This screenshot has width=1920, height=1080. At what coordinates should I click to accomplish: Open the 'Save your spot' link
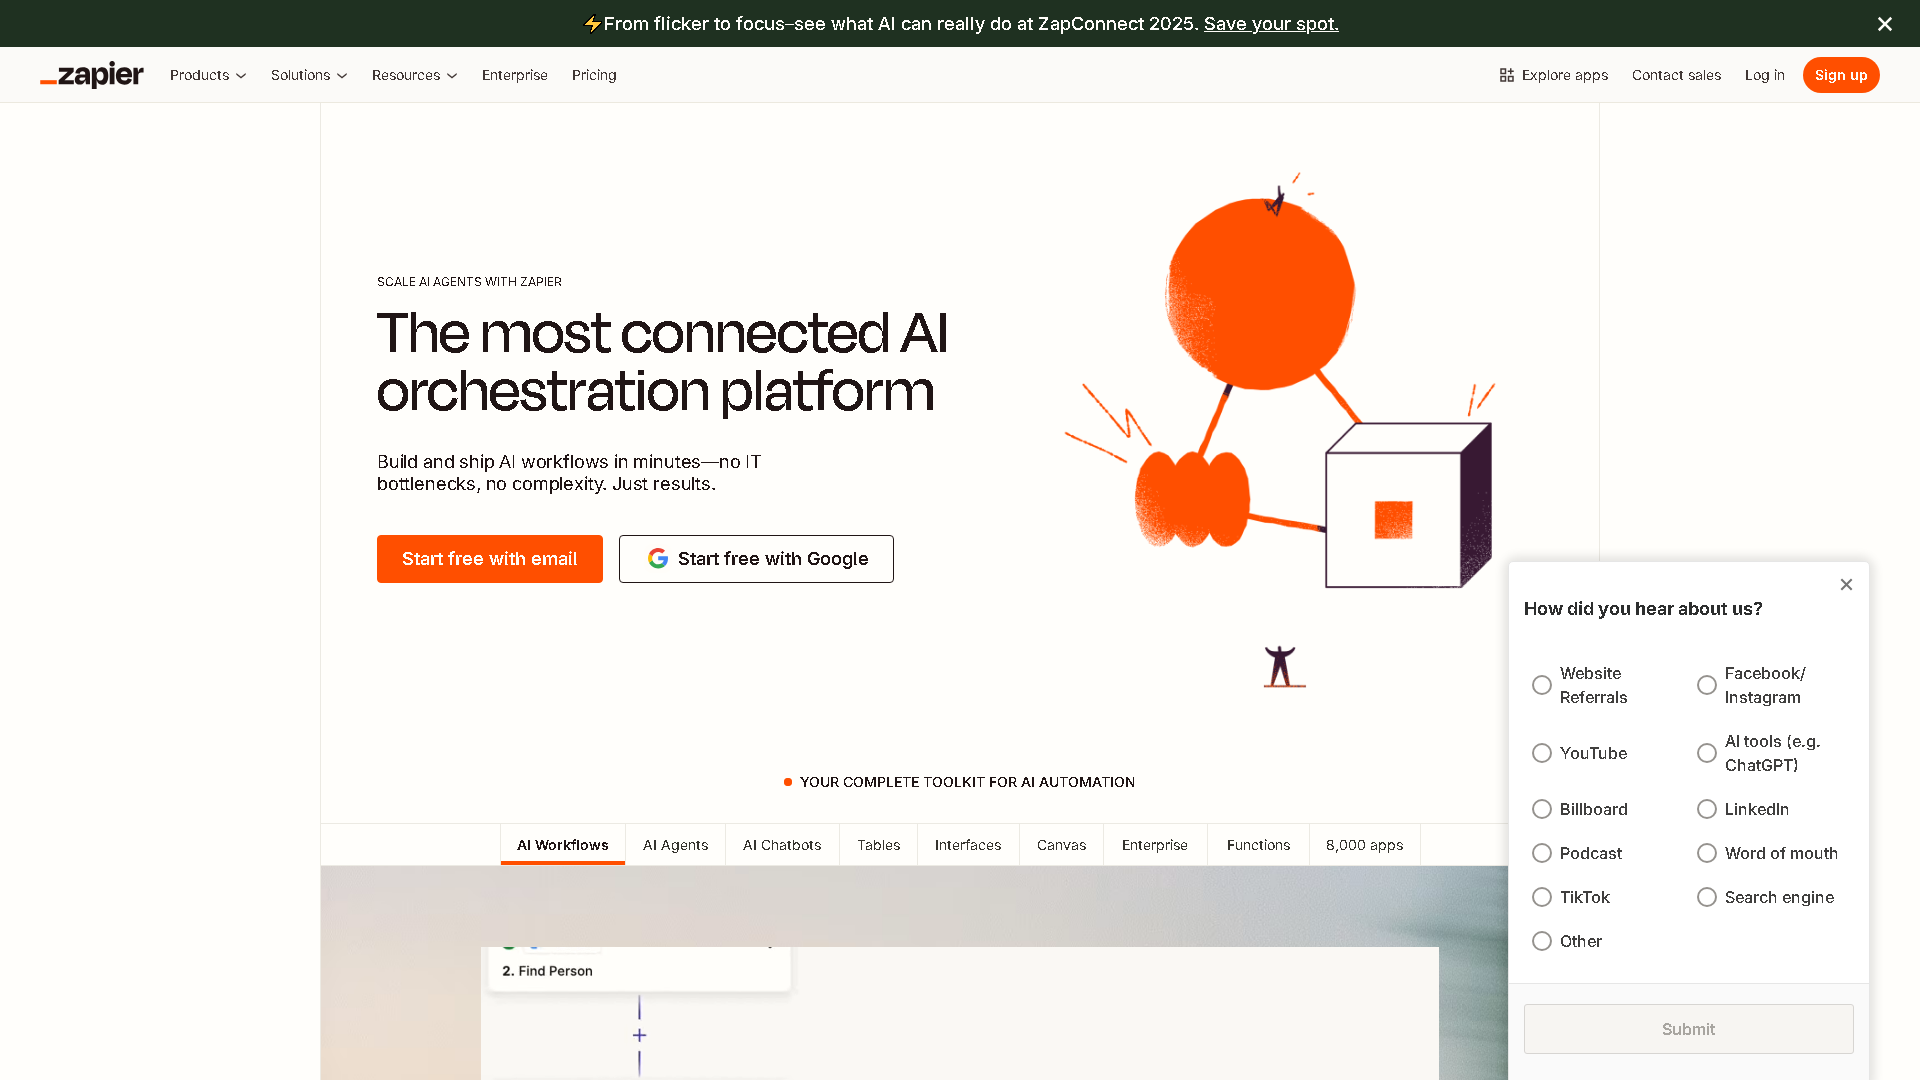[x=1271, y=23]
